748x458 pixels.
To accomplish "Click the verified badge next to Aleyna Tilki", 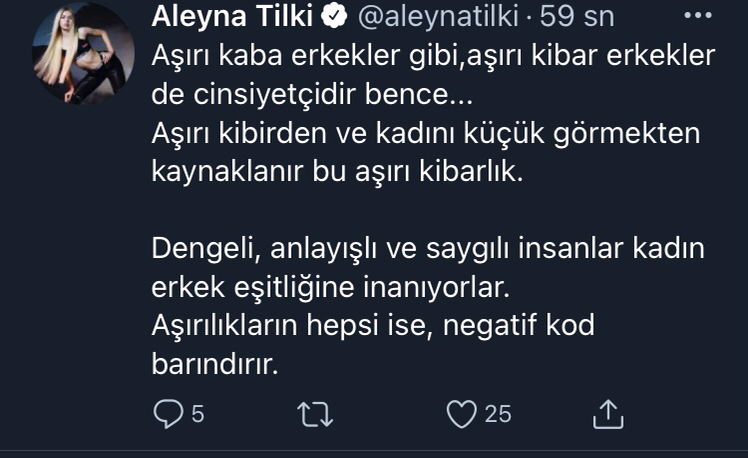I will [333, 16].
